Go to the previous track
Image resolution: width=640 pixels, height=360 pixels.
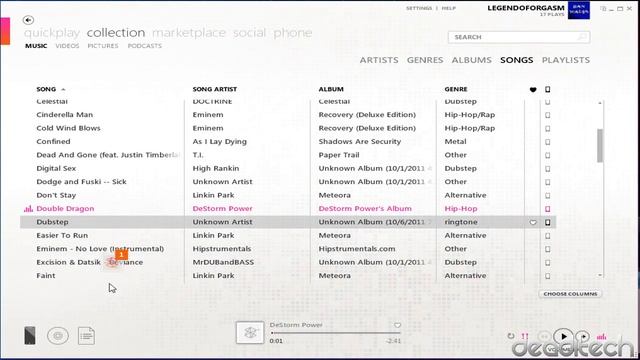[x=544, y=337]
